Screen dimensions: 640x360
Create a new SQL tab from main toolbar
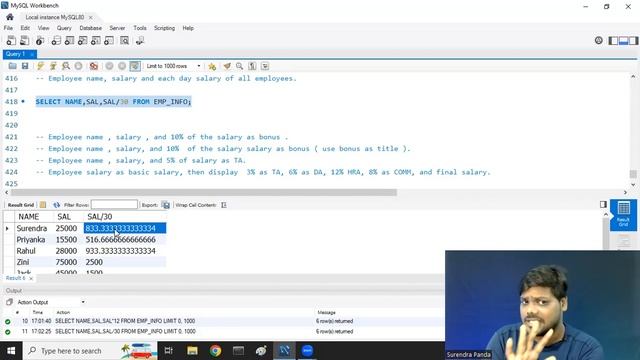pyautogui.click(x=11, y=41)
